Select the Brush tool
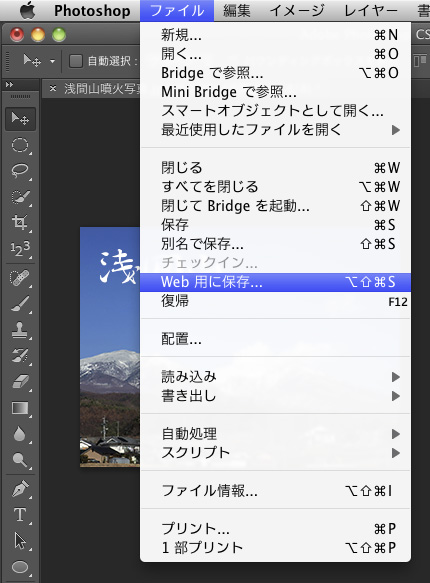 20,303
